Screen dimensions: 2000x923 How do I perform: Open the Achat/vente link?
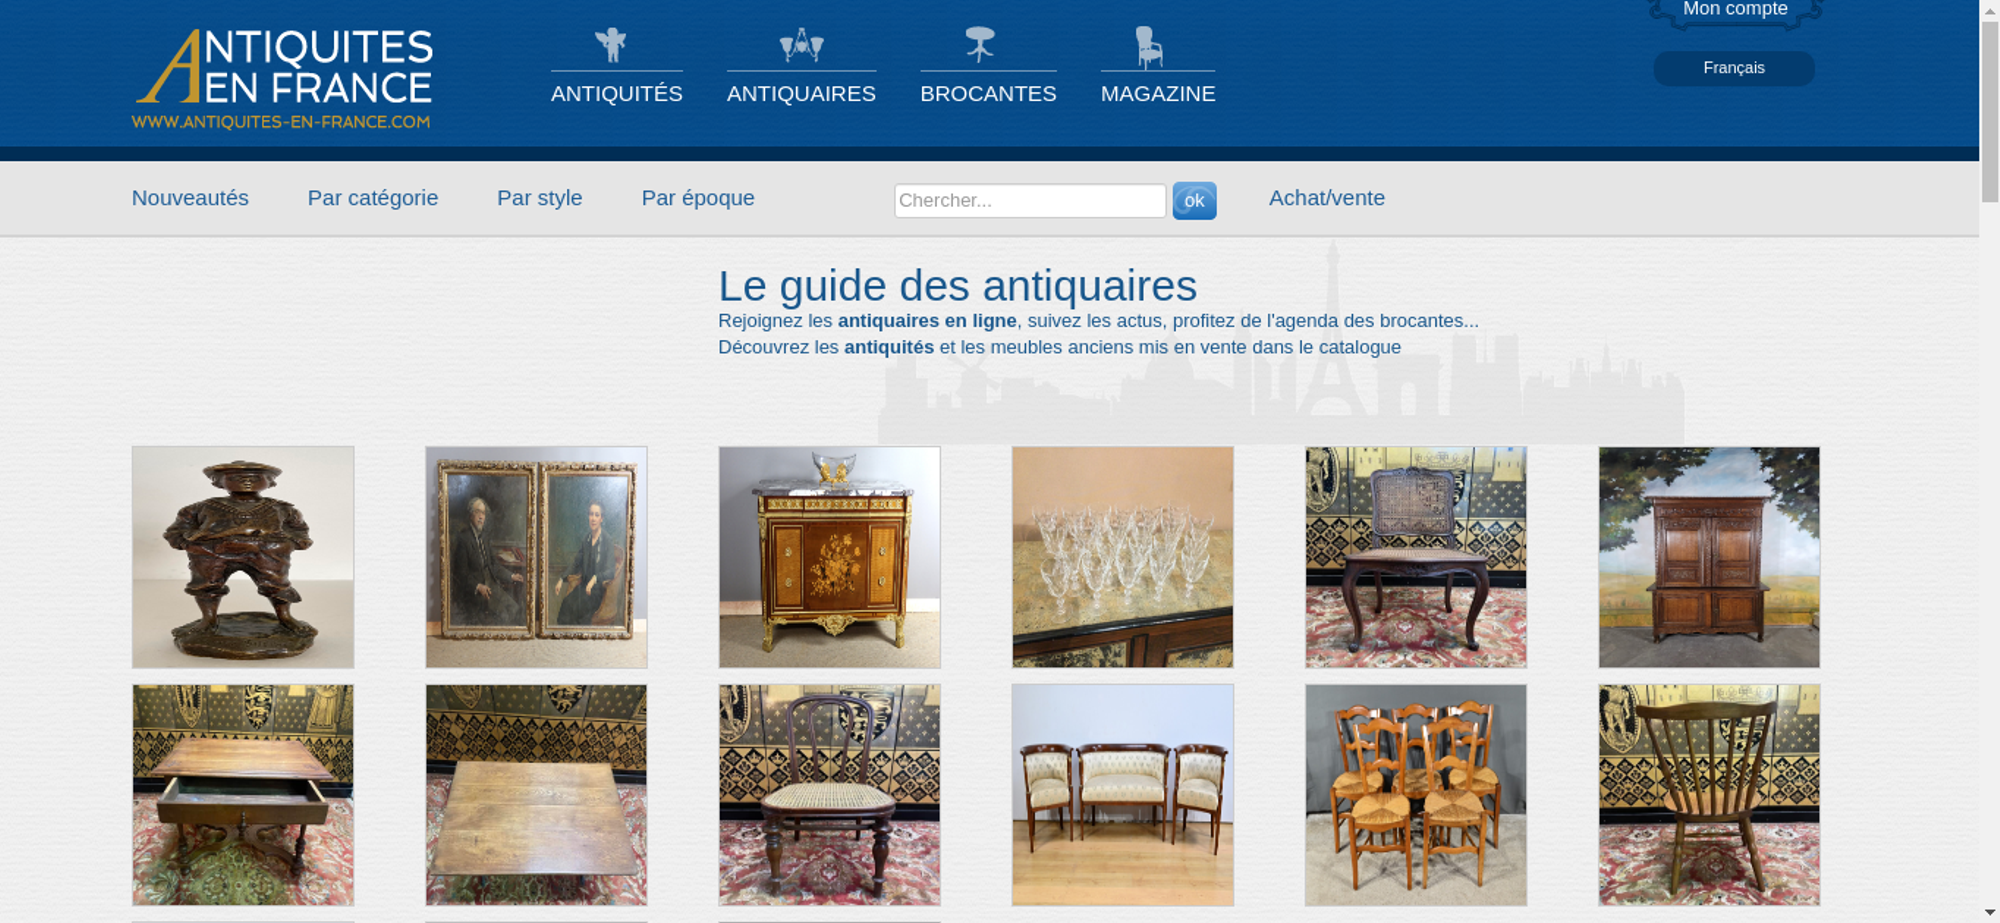1327,198
